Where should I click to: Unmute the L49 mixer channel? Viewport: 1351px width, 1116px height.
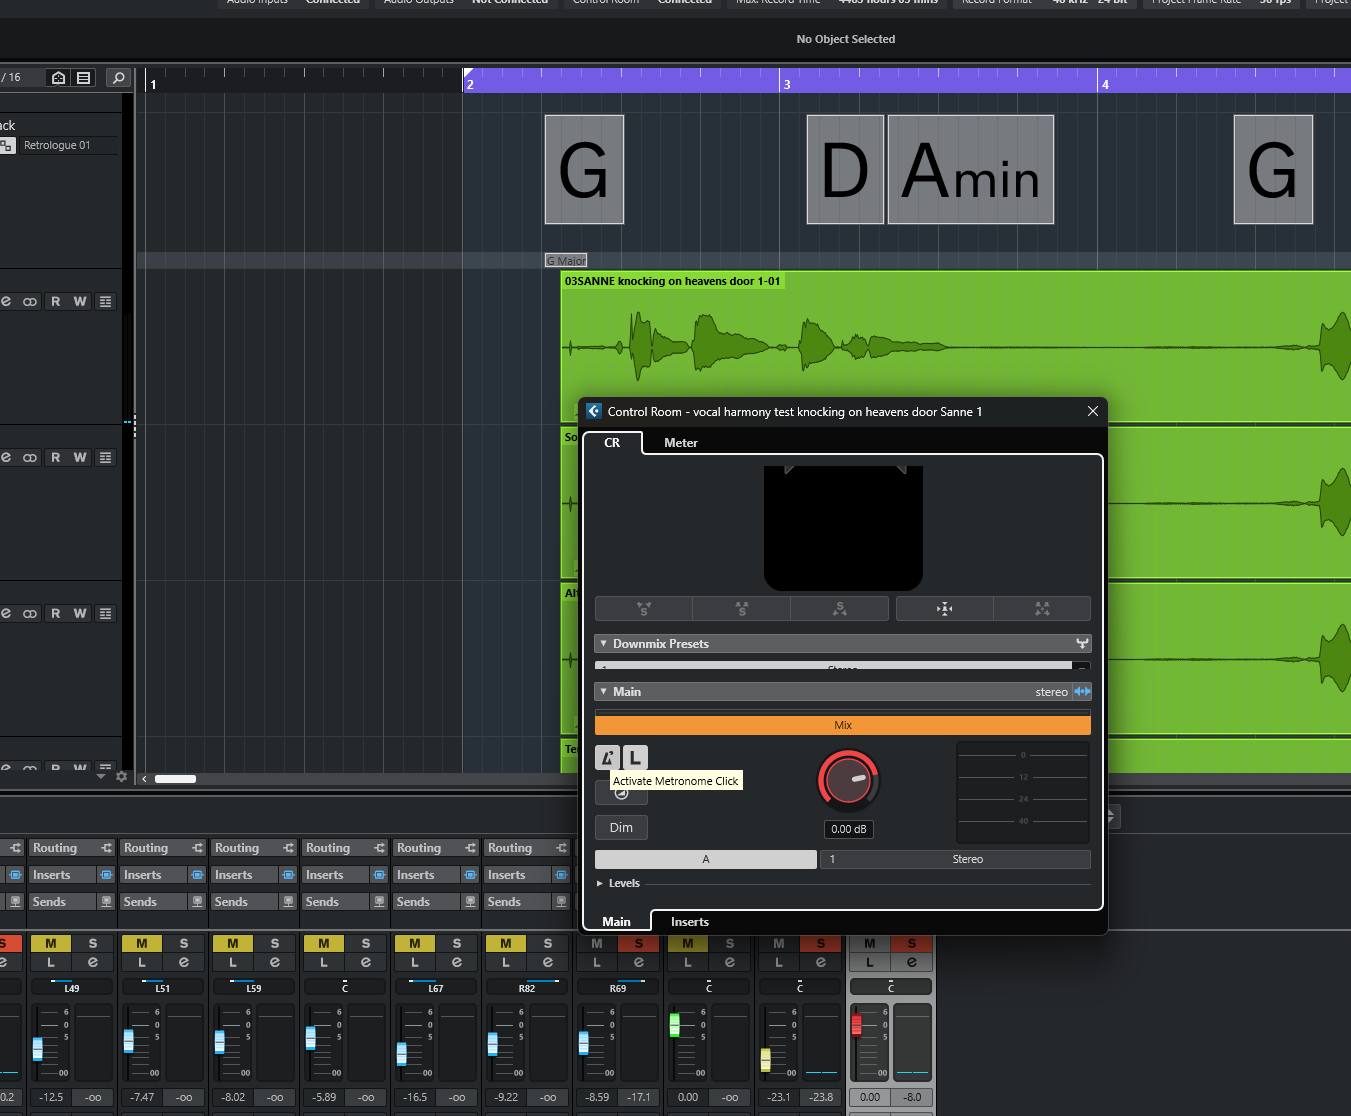pyautogui.click(x=50, y=943)
